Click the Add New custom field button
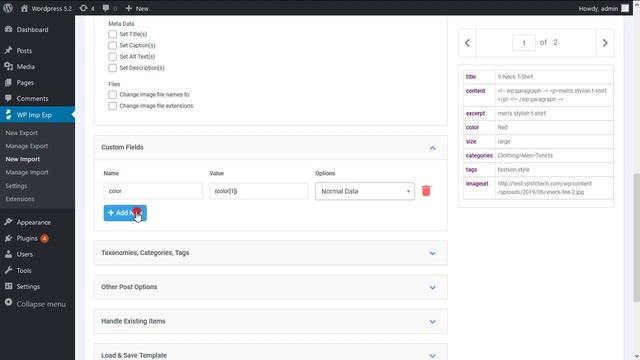640x360 pixels. 125,213
